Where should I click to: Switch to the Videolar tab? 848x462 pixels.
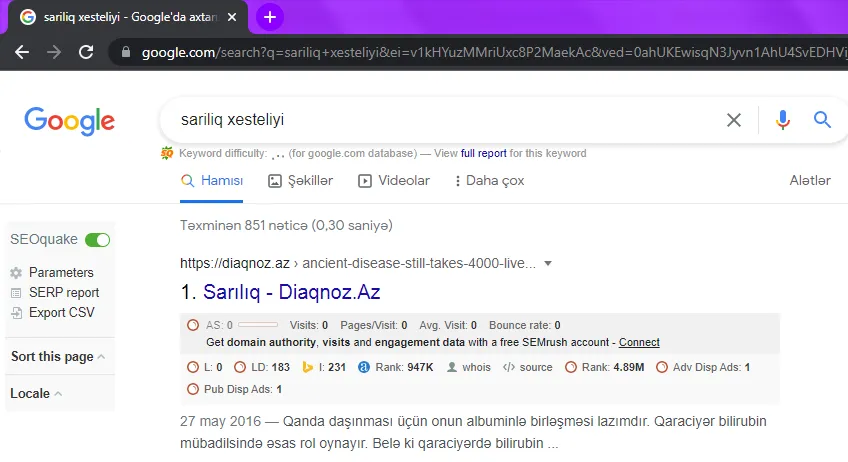coord(394,181)
